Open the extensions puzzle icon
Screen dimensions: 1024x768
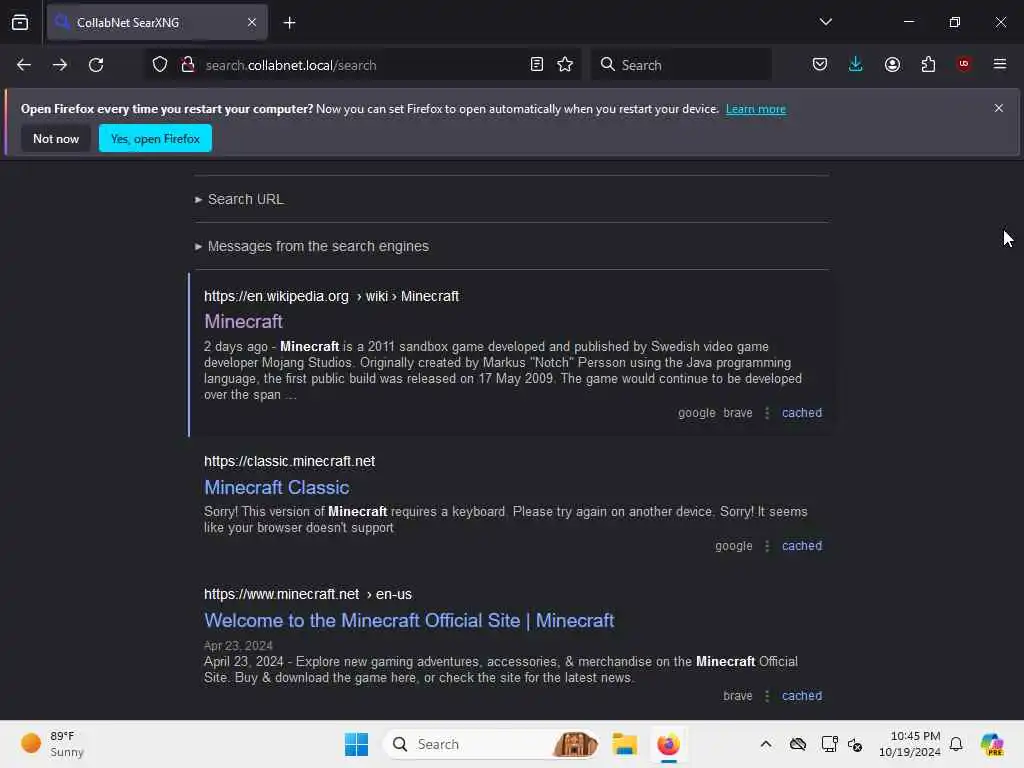tap(928, 64)
